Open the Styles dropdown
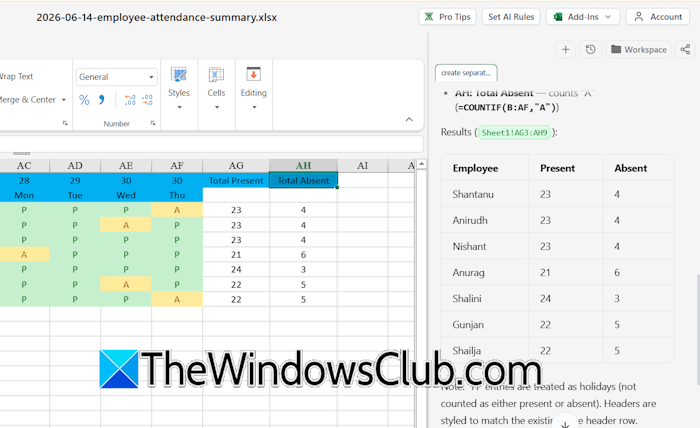Screen dimensions: 700x428 coord(179,88)
